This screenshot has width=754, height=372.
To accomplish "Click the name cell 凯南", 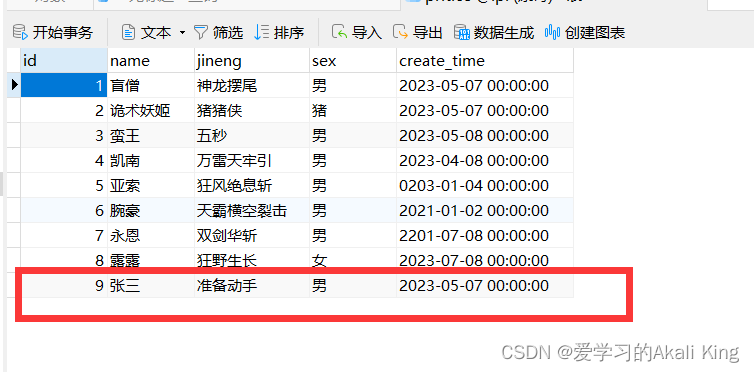I will [x=151, y=161].
